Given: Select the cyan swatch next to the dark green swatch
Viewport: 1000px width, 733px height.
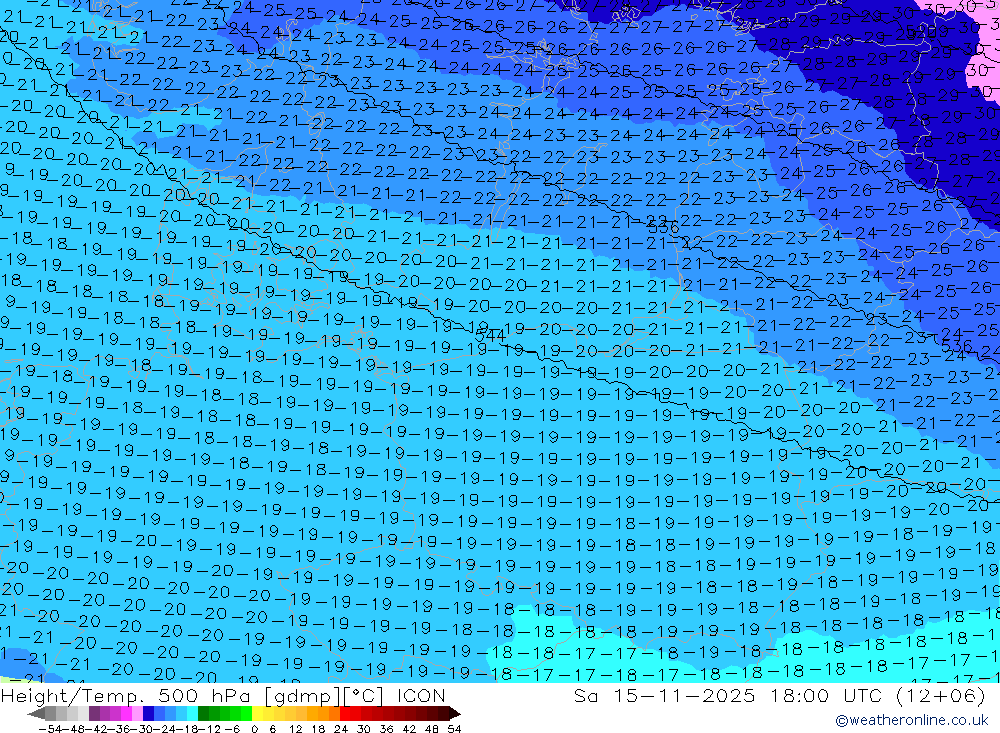Looking at the screenshot, I should coord(192,713).
